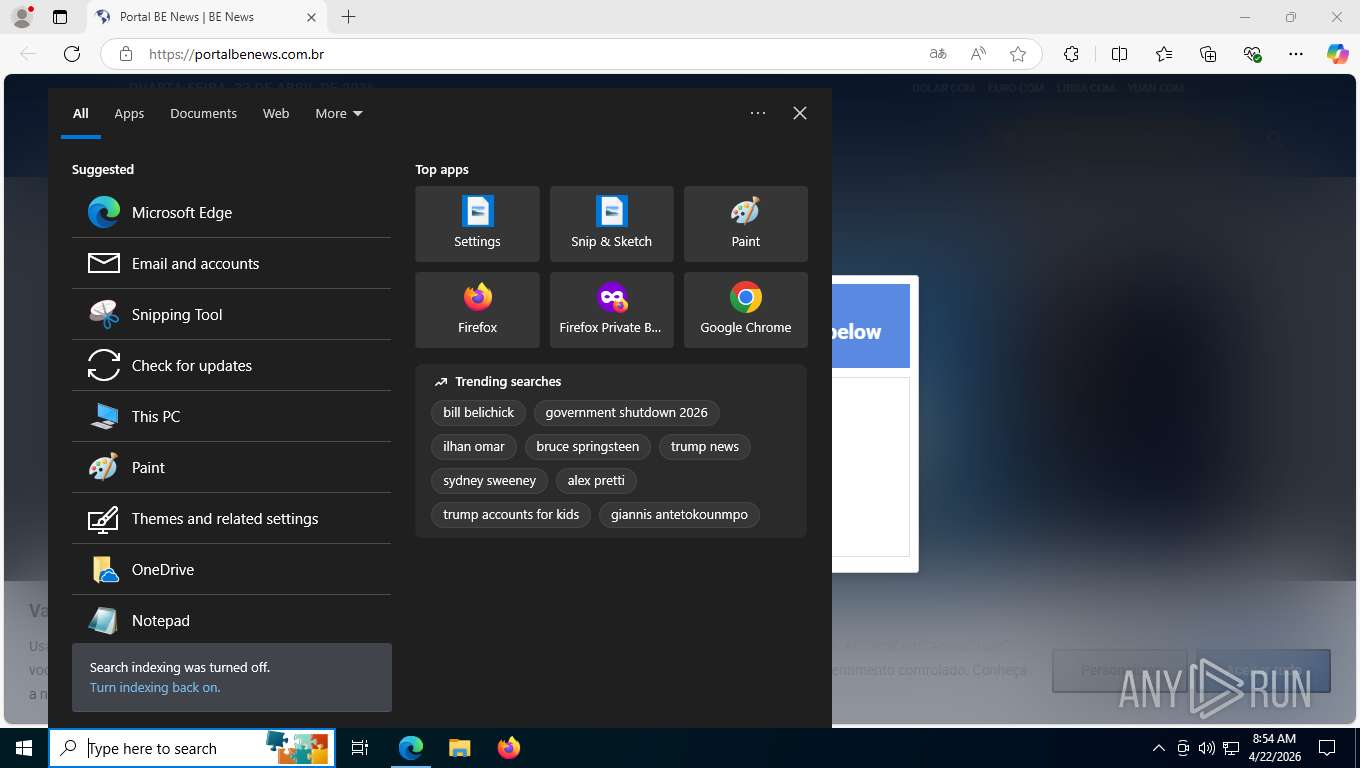
Task: Switch to the Web search tab
Action: 276,113
